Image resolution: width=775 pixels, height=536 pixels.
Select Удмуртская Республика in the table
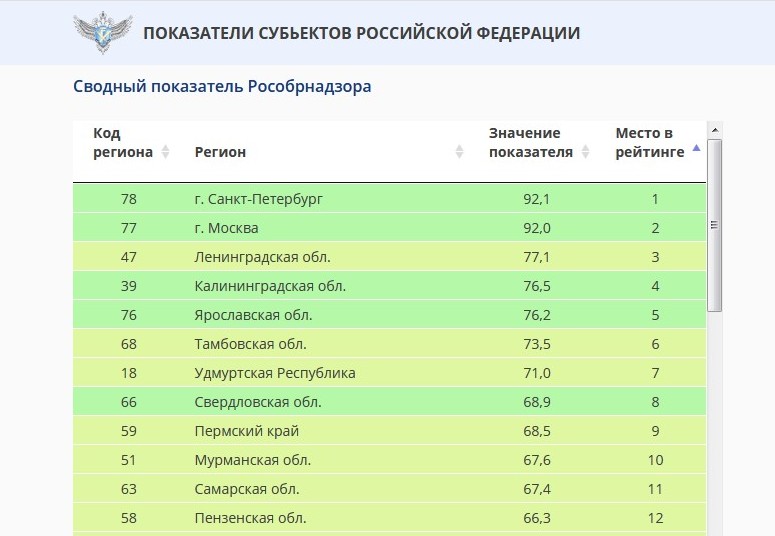(x=274, y=373)
